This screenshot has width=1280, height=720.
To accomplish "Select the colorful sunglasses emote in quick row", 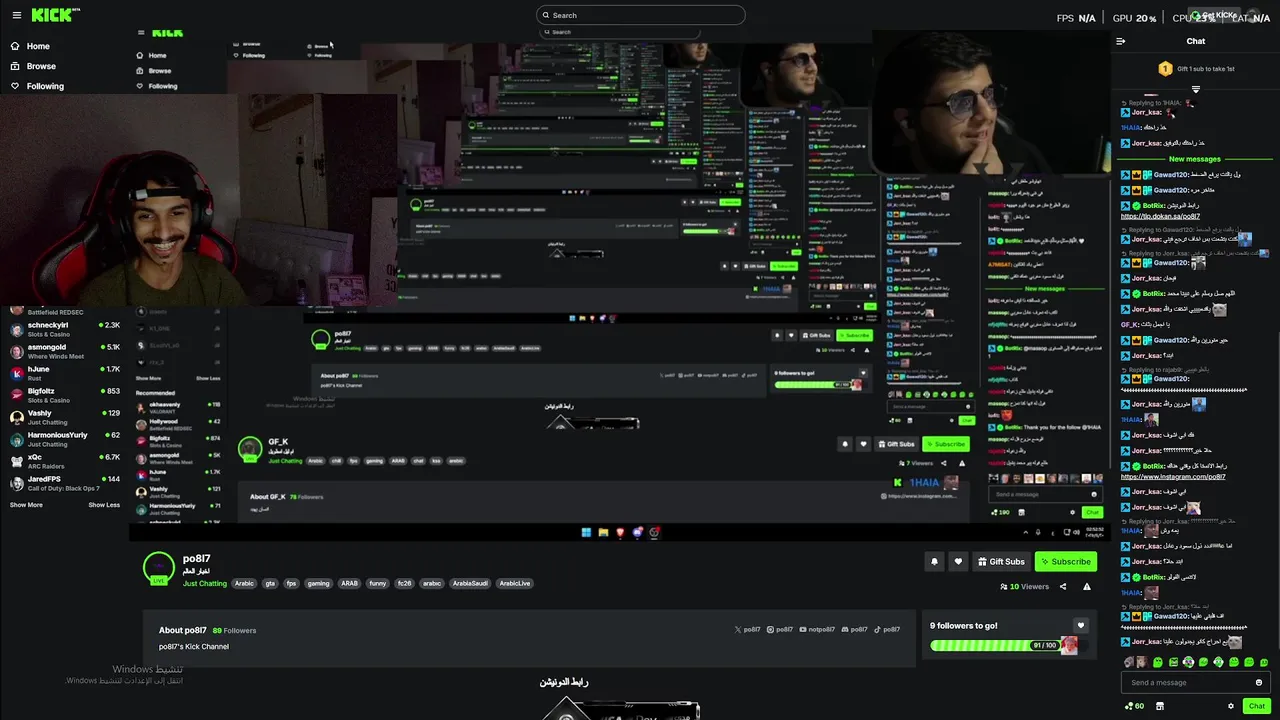I will [1189, 662].
